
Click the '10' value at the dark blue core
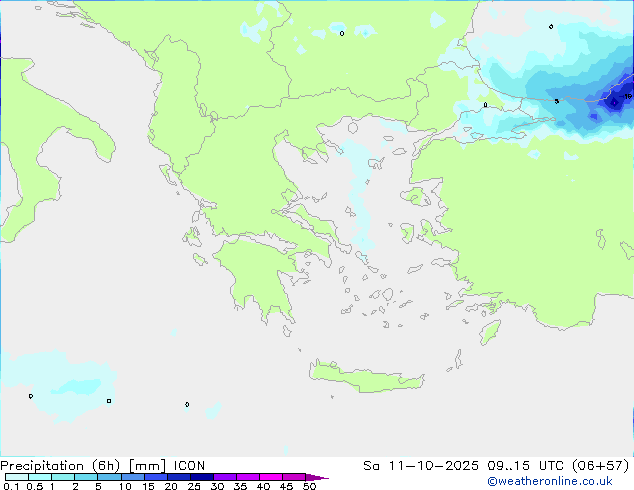627,96
